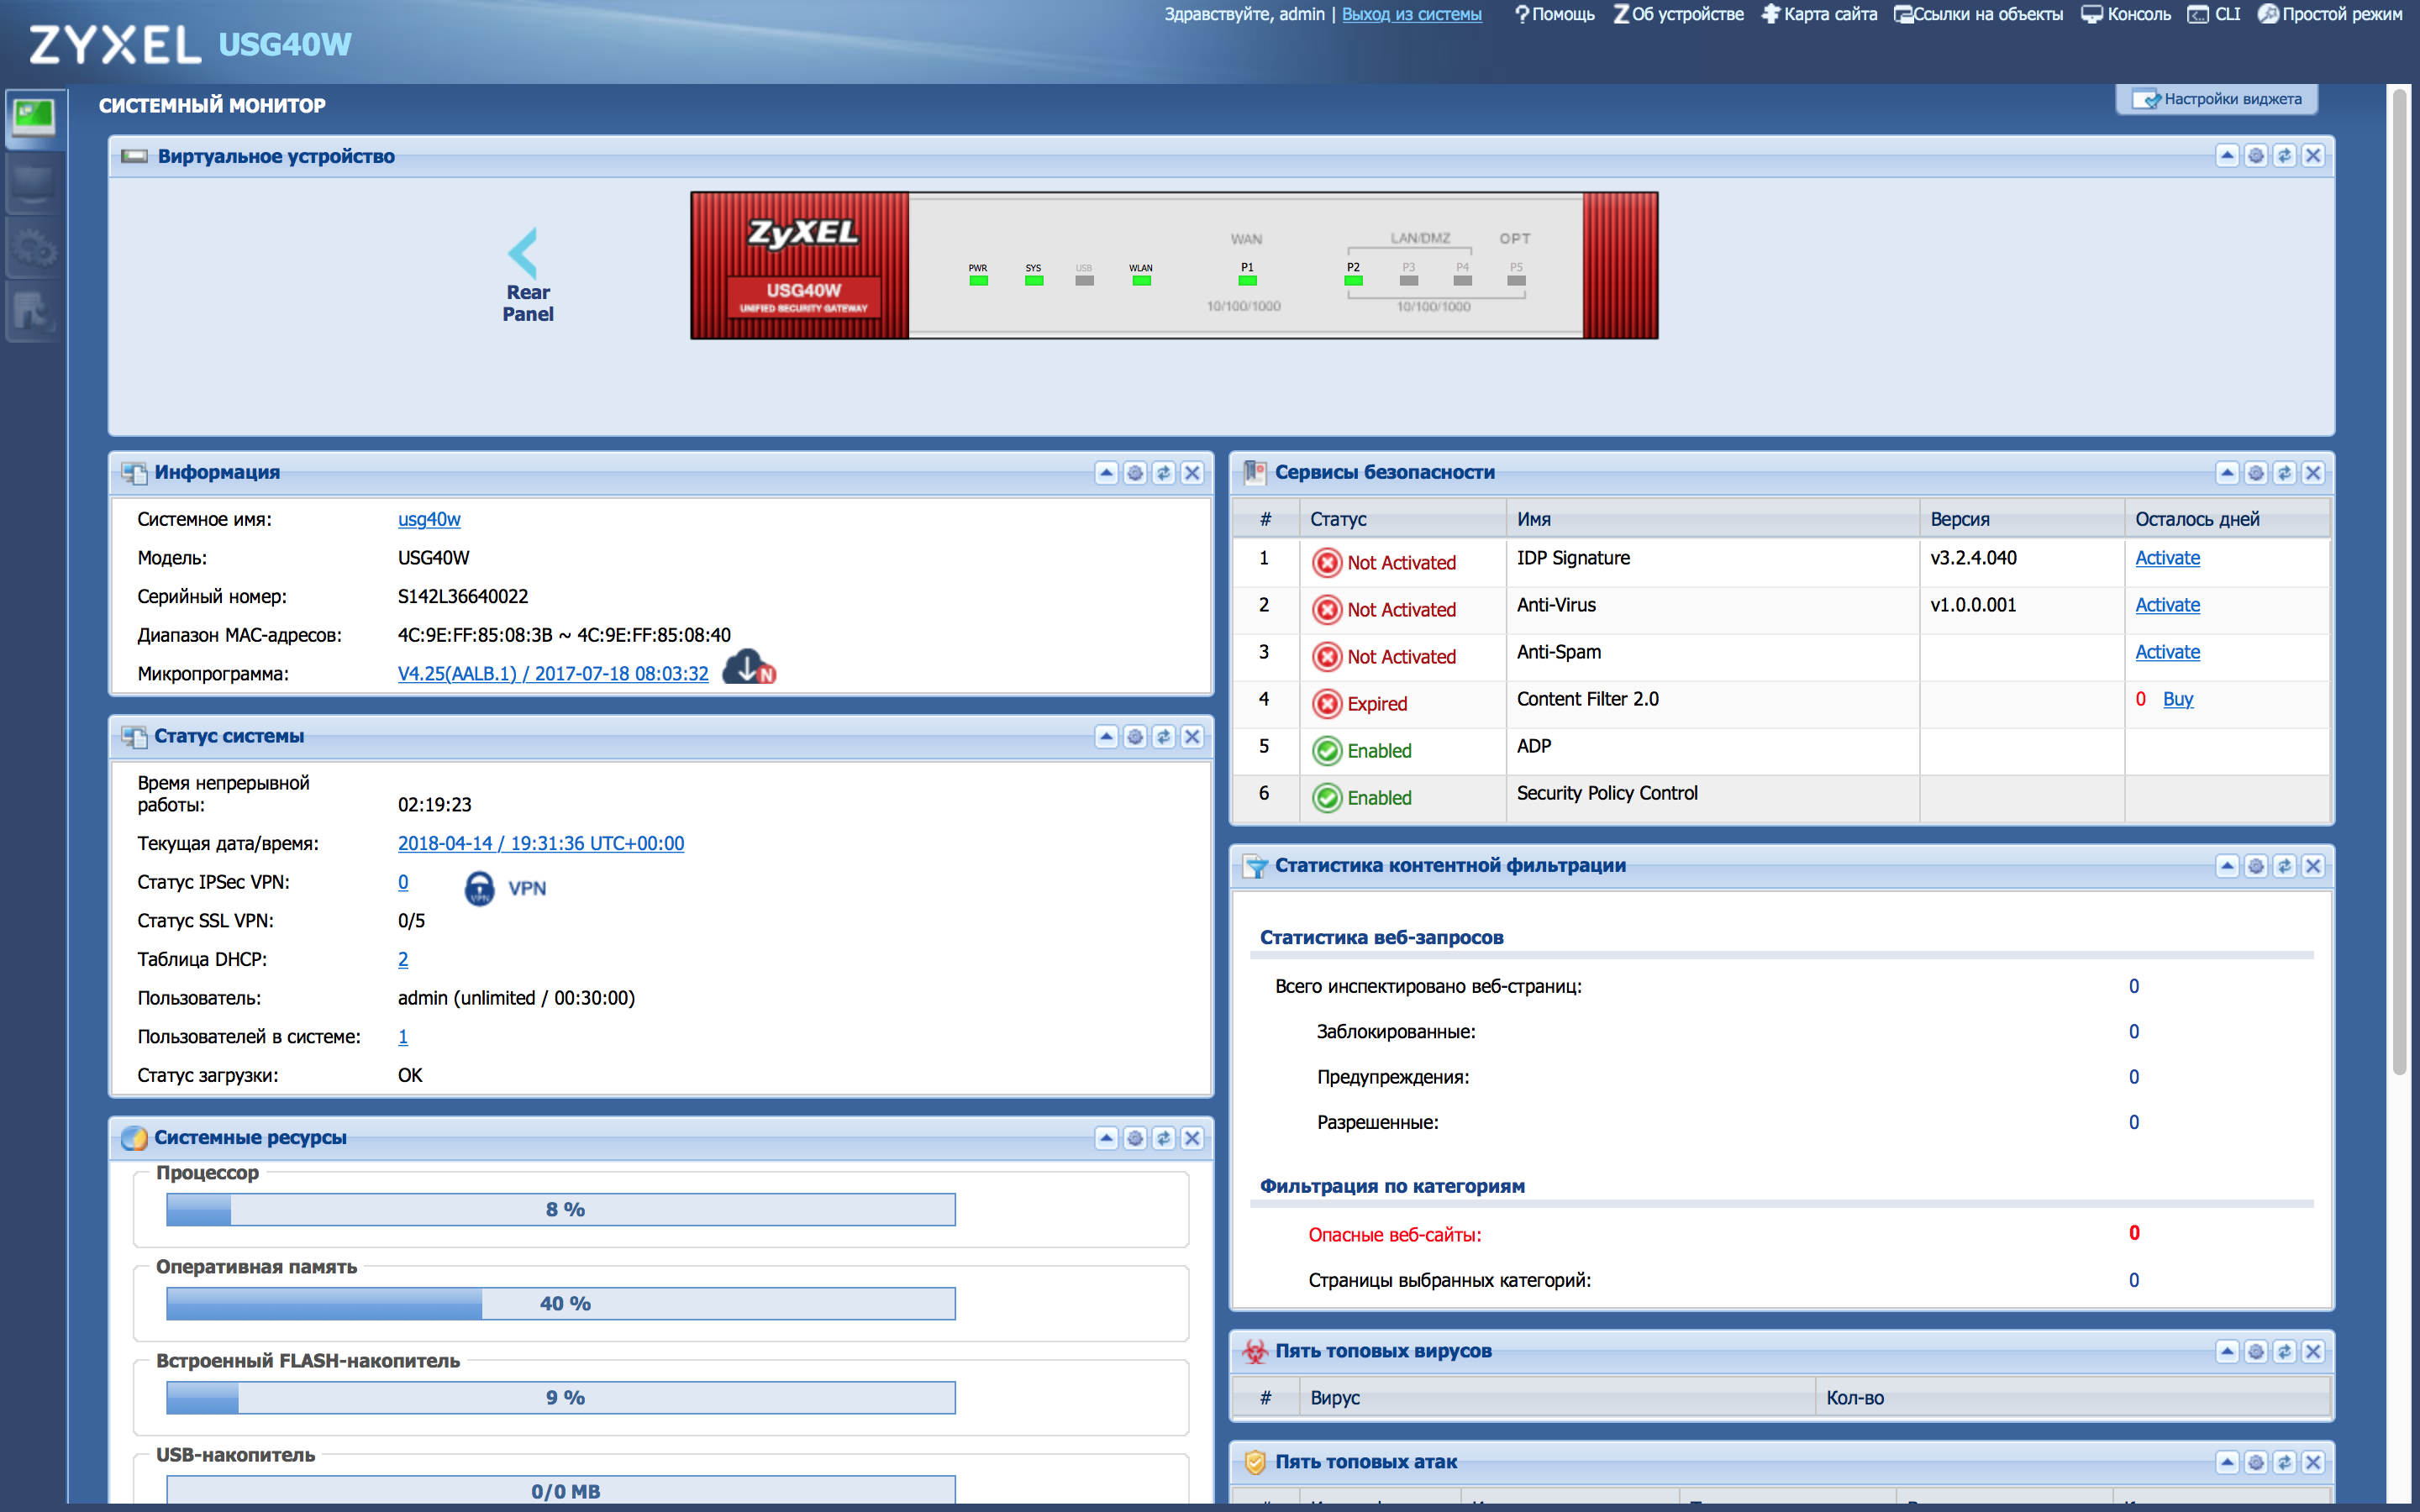Open settings of Системные ресурсы widget
This screenshot has width=2420, height=1512.
click(1135, 1138)
